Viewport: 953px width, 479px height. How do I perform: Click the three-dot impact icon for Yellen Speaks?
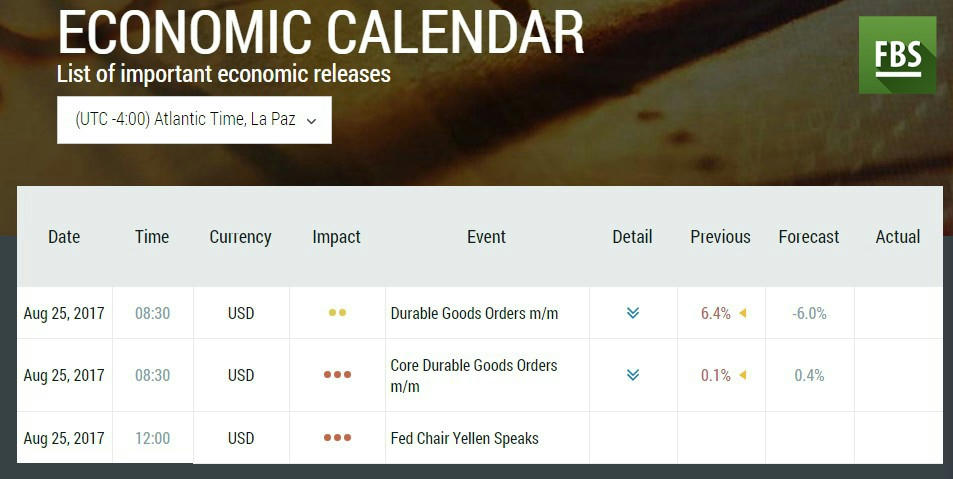tap(337, 438)
